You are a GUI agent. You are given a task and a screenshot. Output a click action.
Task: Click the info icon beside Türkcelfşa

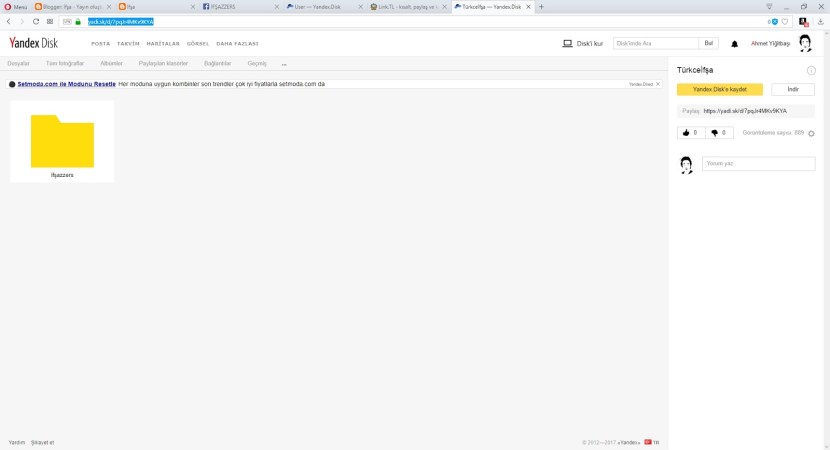click(811, 71)
